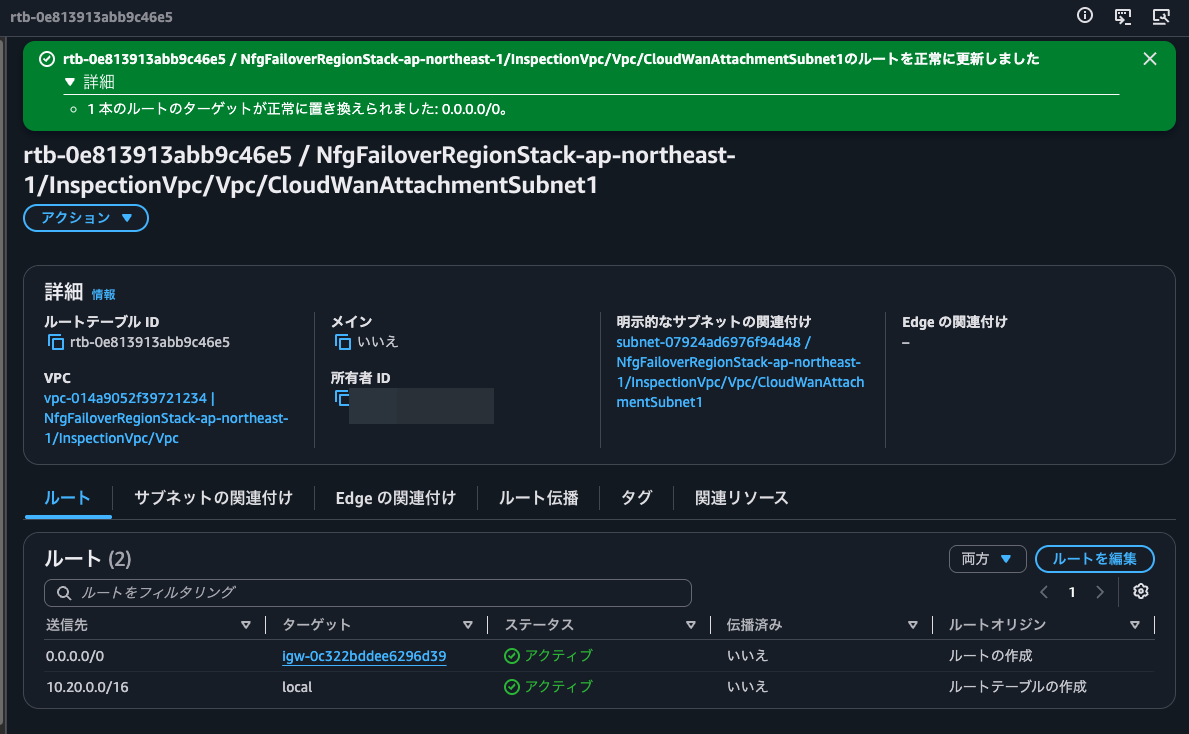The height and width of the screenshot is (734, 1189).
Task: Copy the メイン value いいえ
Action: [343, 342]
